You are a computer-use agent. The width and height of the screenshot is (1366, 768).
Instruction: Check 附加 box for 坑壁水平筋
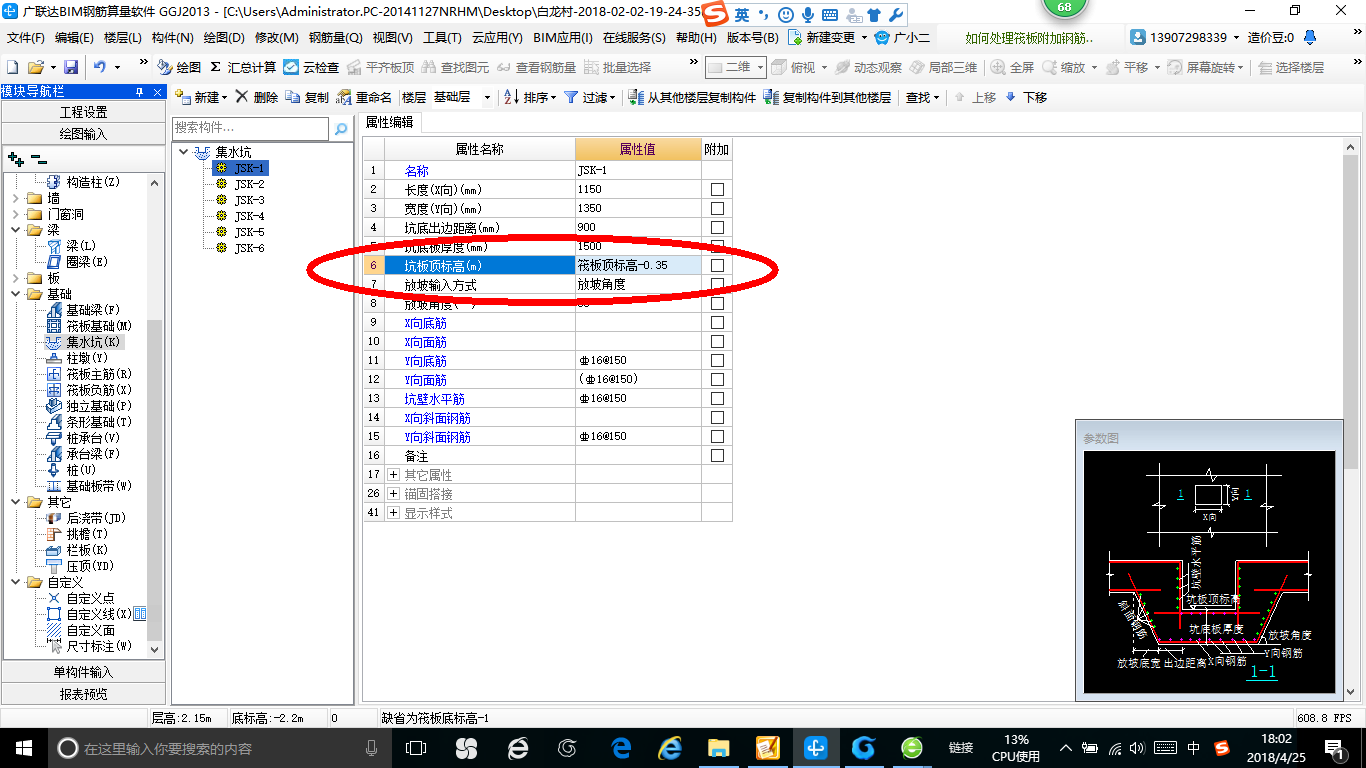[717, 398]
